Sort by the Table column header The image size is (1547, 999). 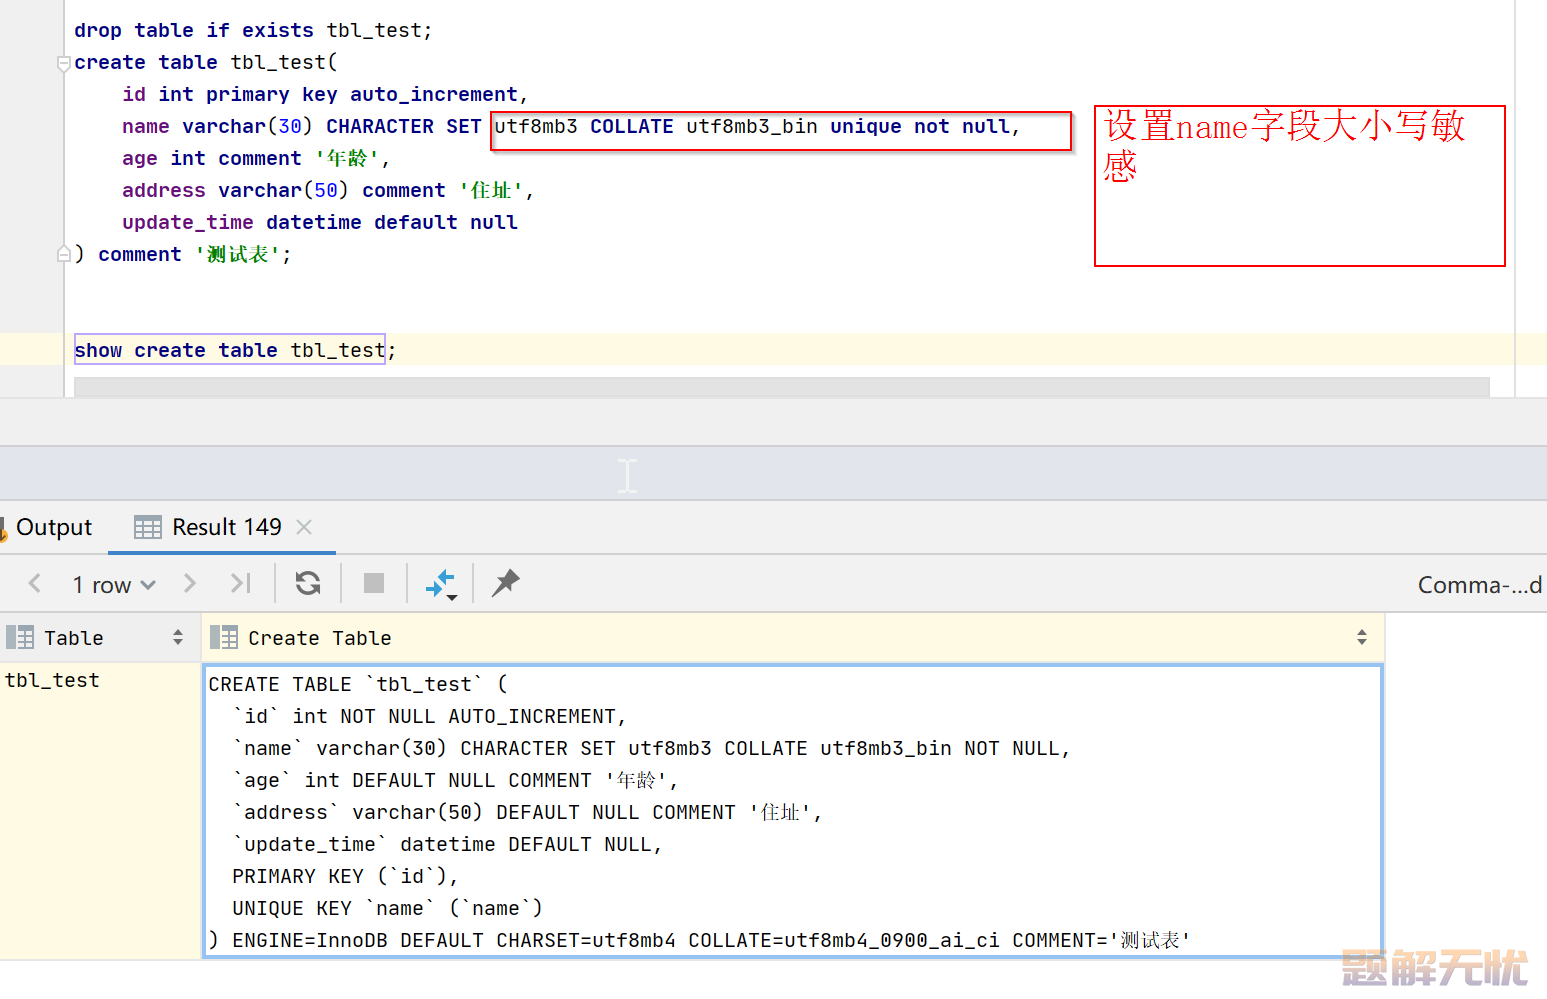[x=100, y=638]
